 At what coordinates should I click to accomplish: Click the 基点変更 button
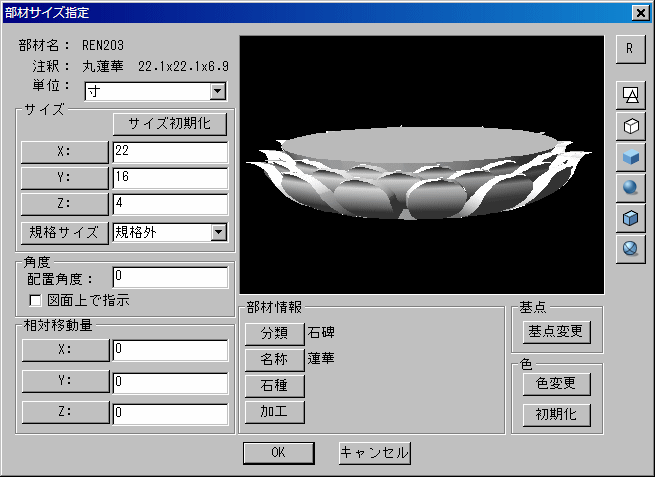click(x=556, y=332)
